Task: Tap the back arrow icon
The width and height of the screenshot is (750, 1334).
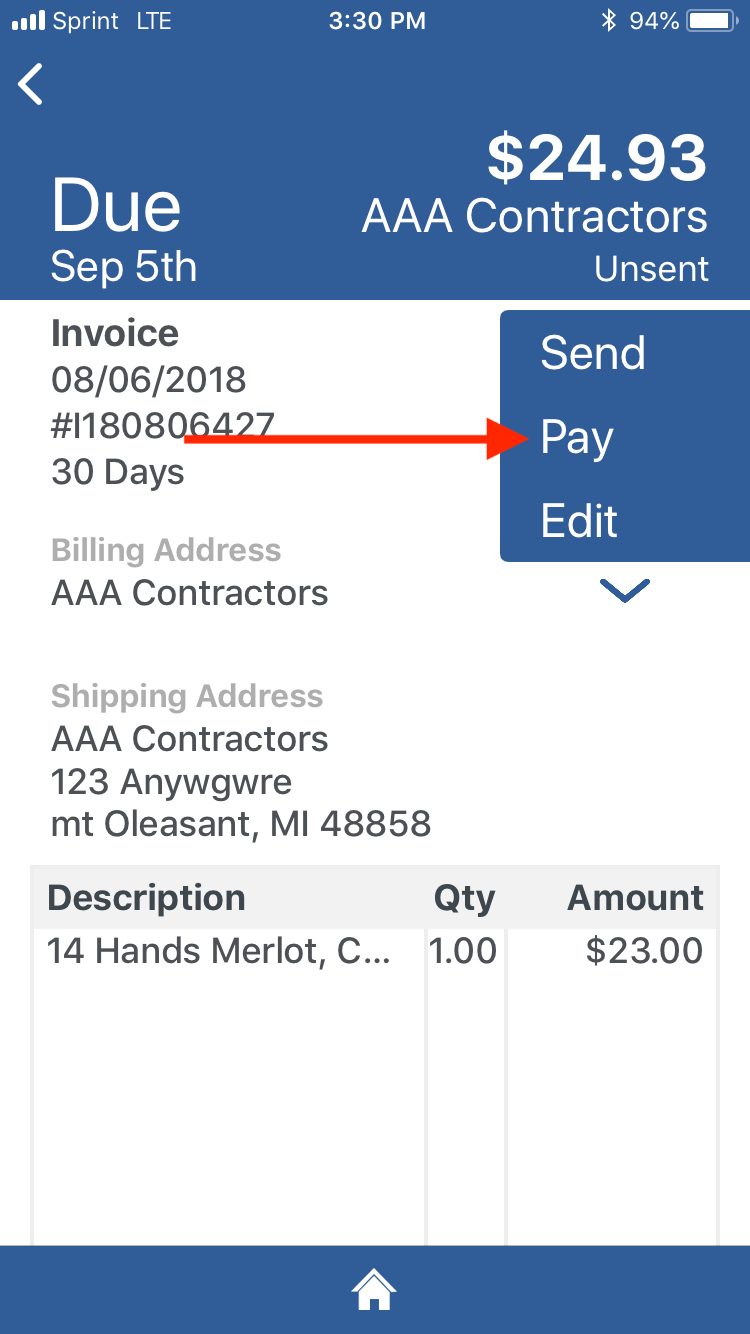Action: coord(31,84)
